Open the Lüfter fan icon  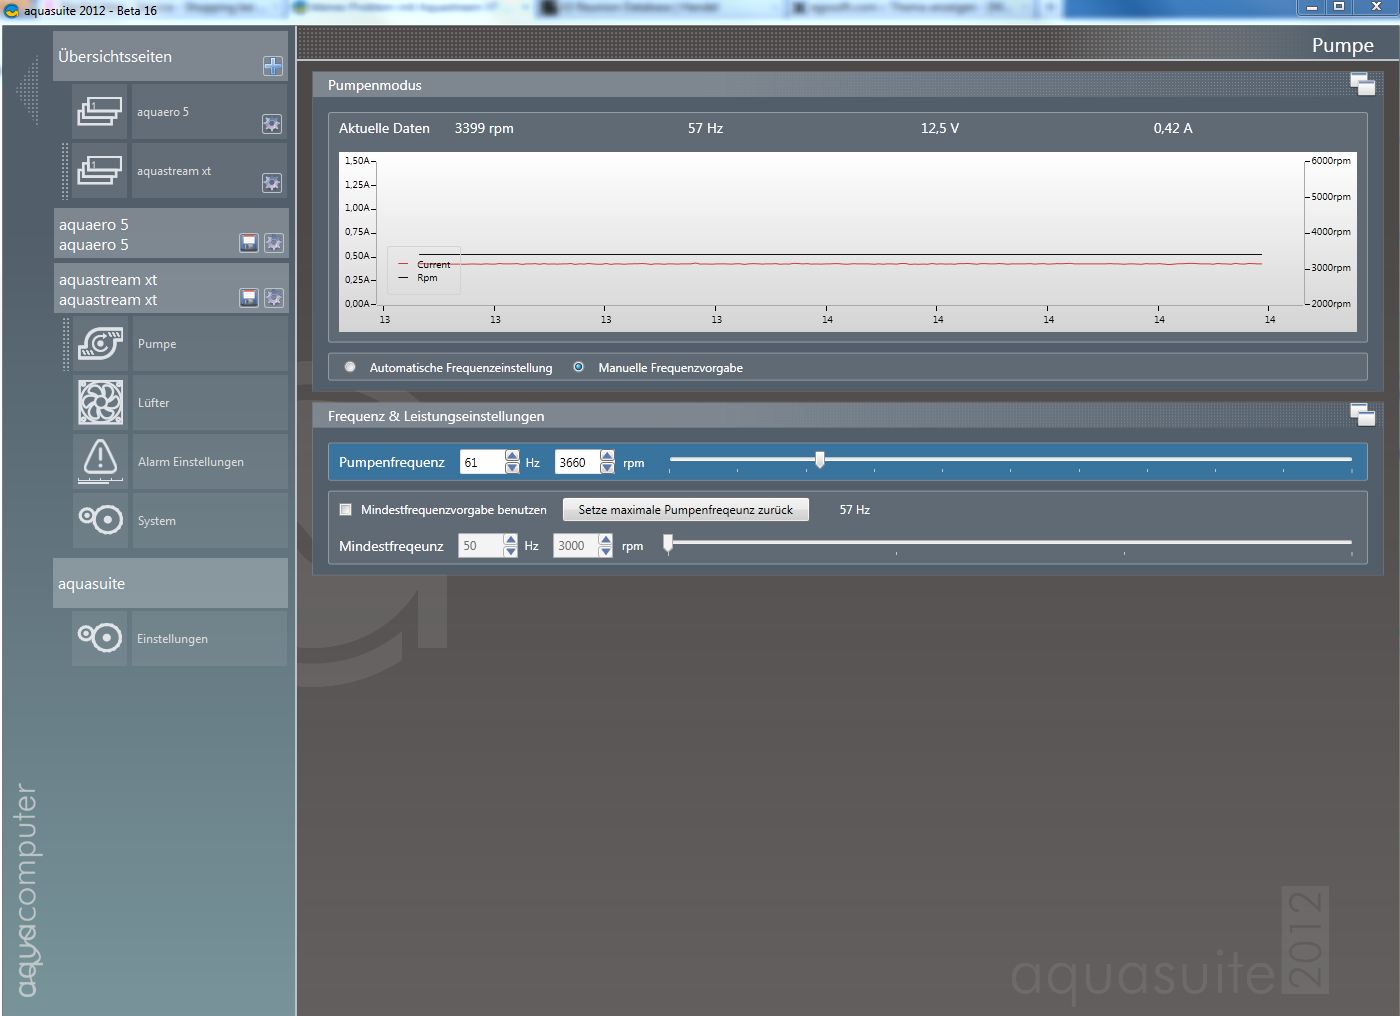pyautogui.click(x=100, y=403)
